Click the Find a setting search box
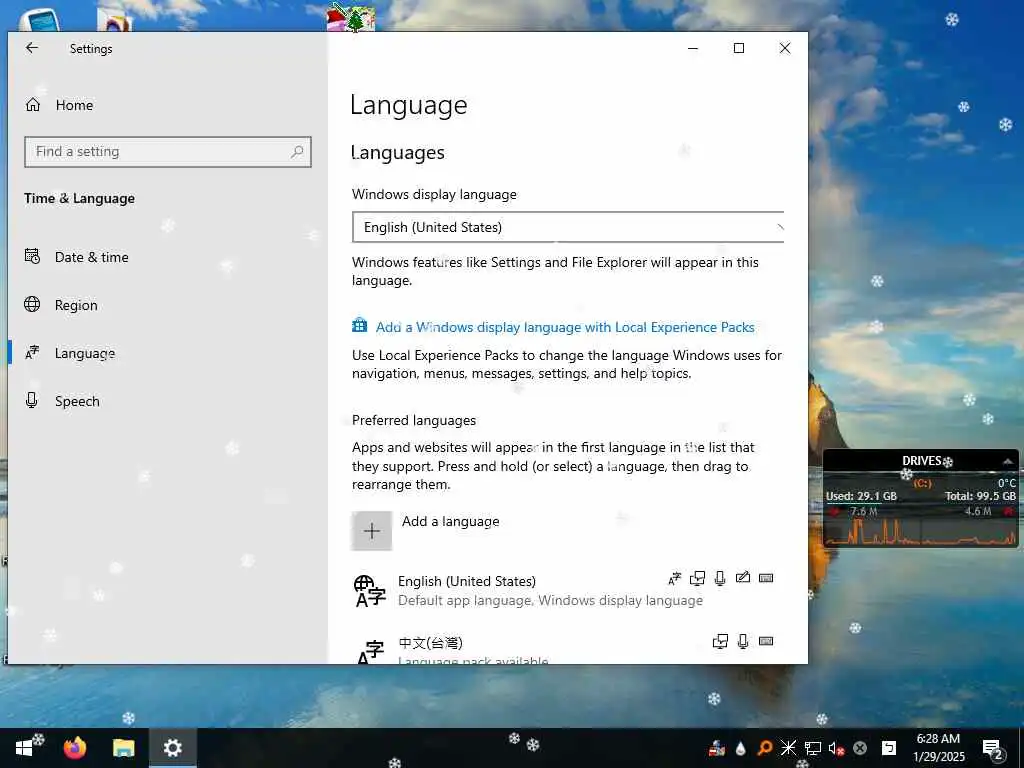This screenshot has height=768, width=1024. [x=168, y=152]
